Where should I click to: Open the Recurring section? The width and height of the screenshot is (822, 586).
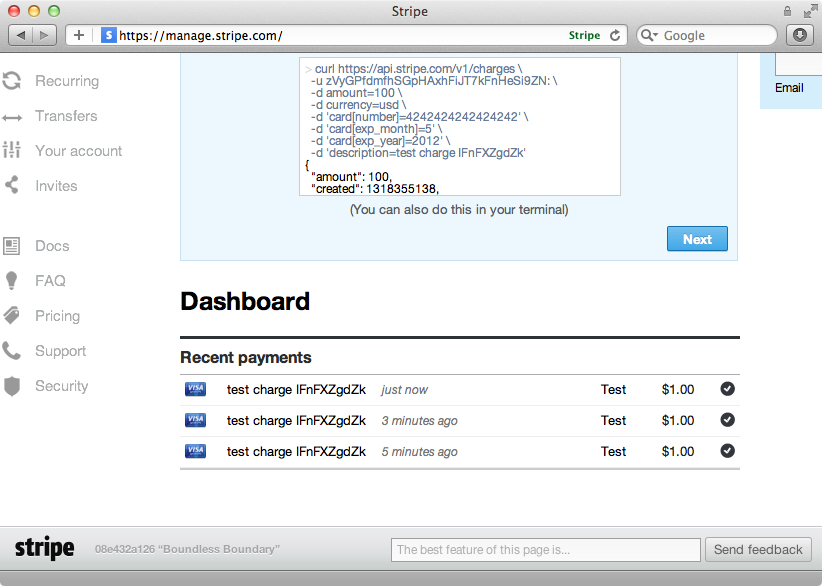coord(67,81)
